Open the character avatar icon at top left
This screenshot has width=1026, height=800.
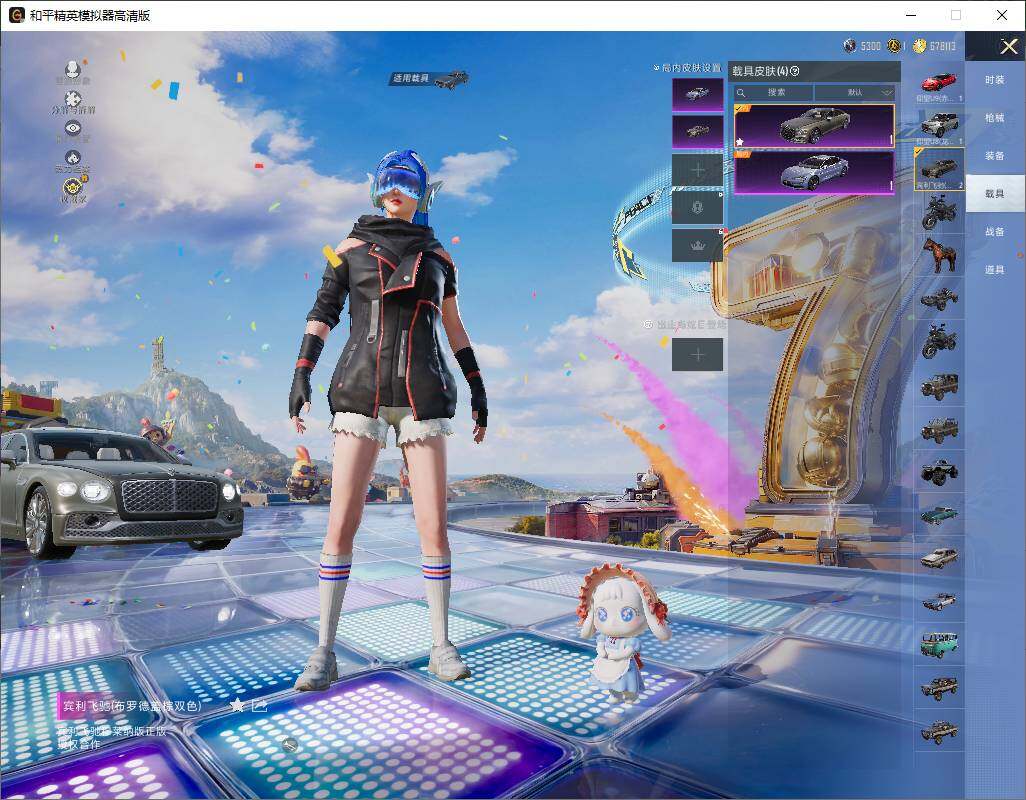[x=73, y=69]
